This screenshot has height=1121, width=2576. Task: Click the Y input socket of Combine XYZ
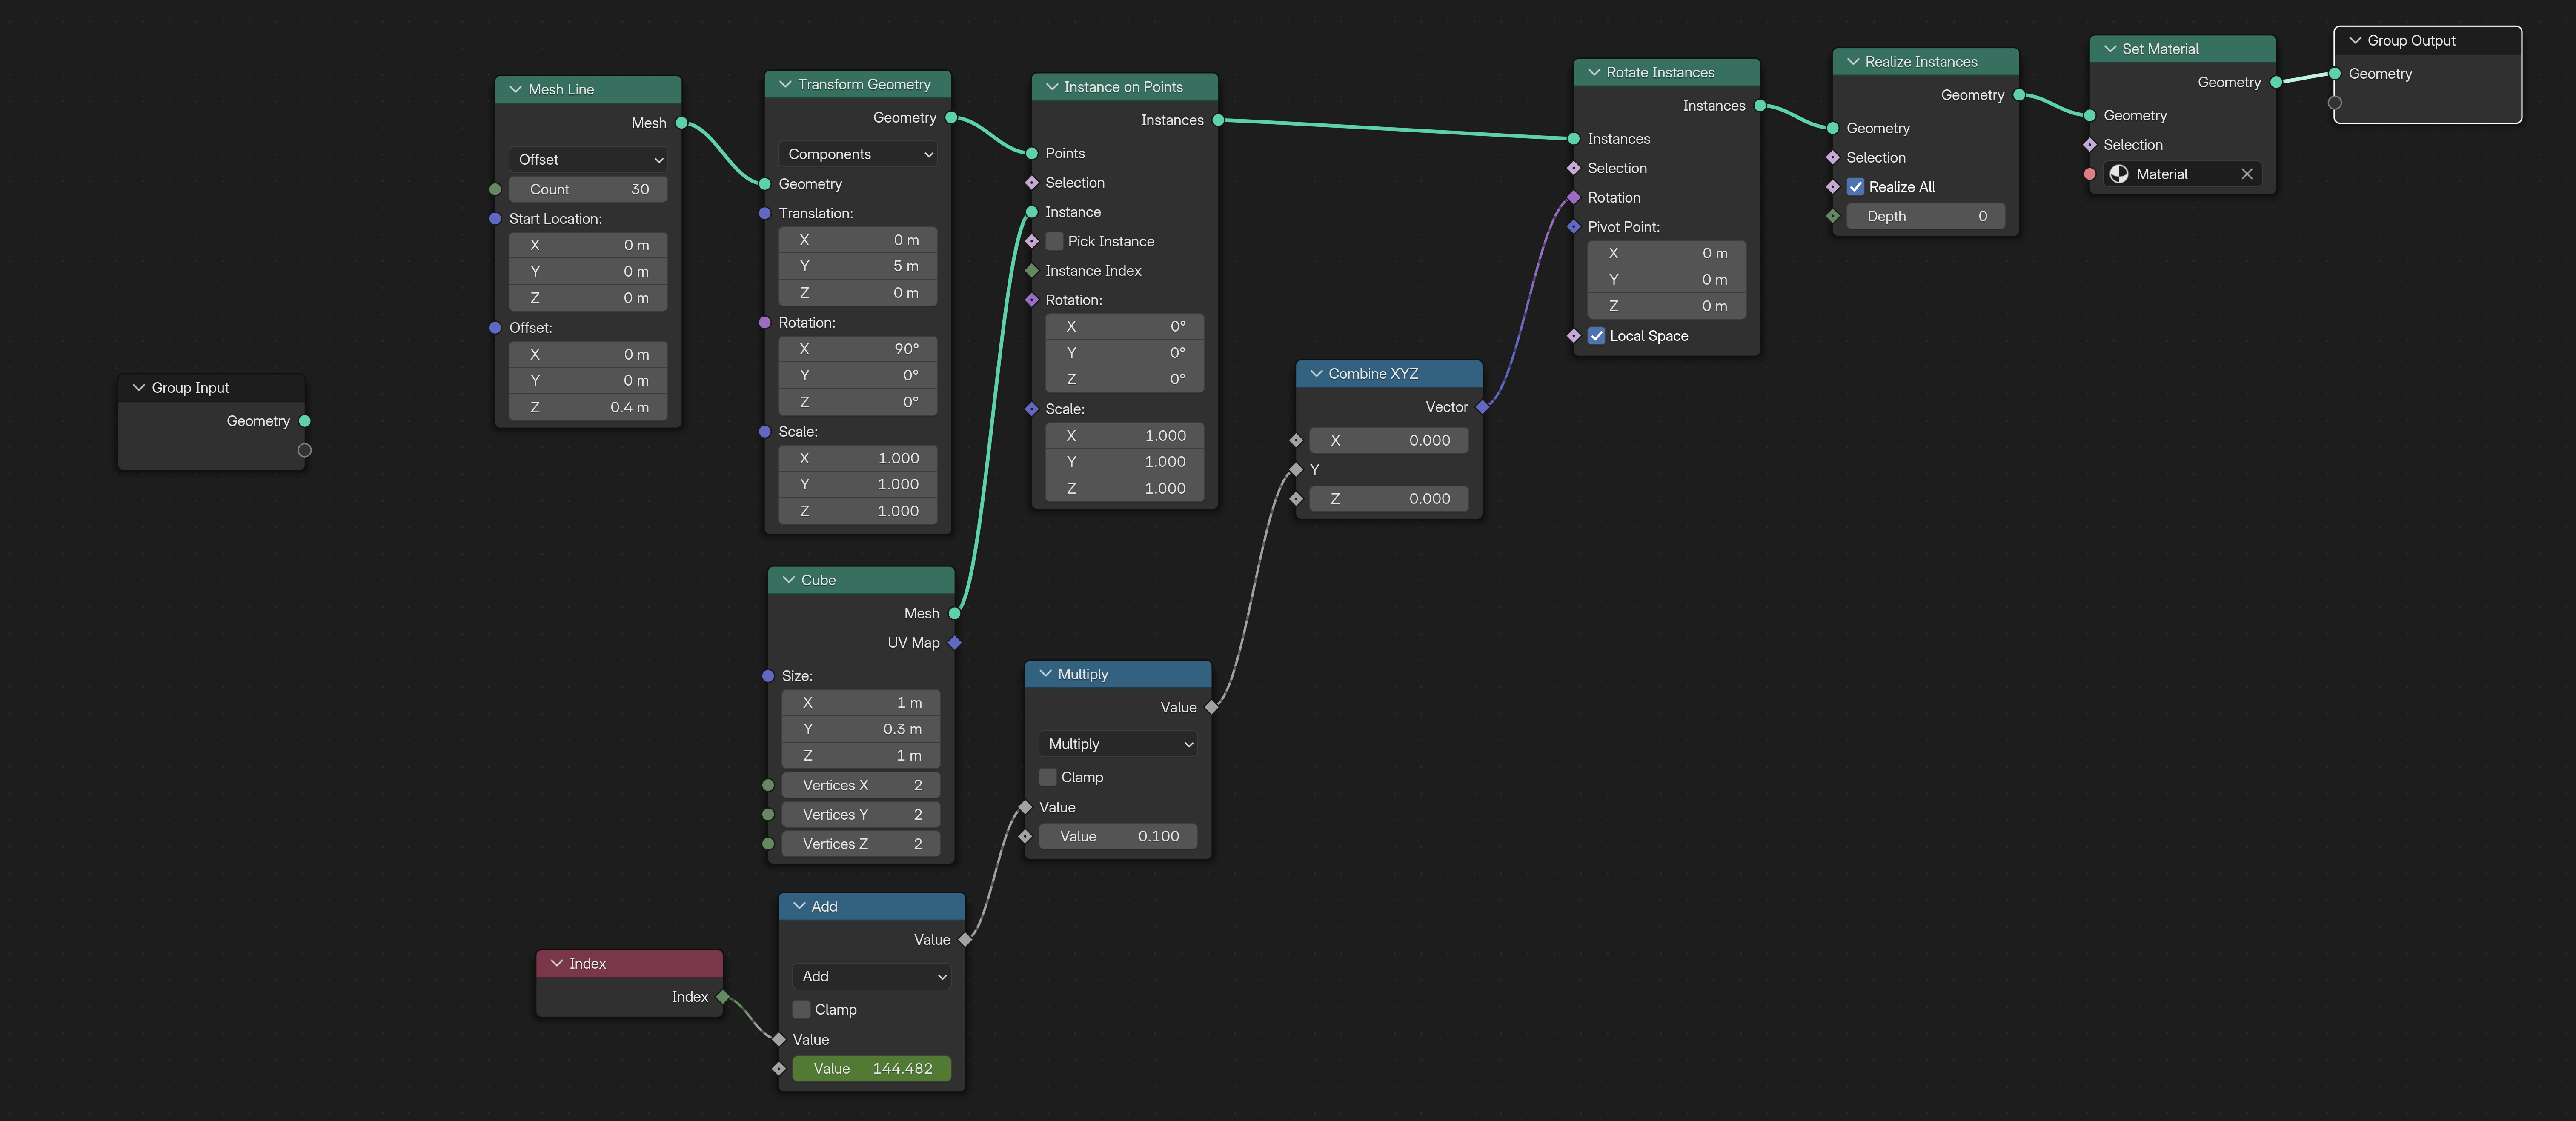tap(1296, 470)
